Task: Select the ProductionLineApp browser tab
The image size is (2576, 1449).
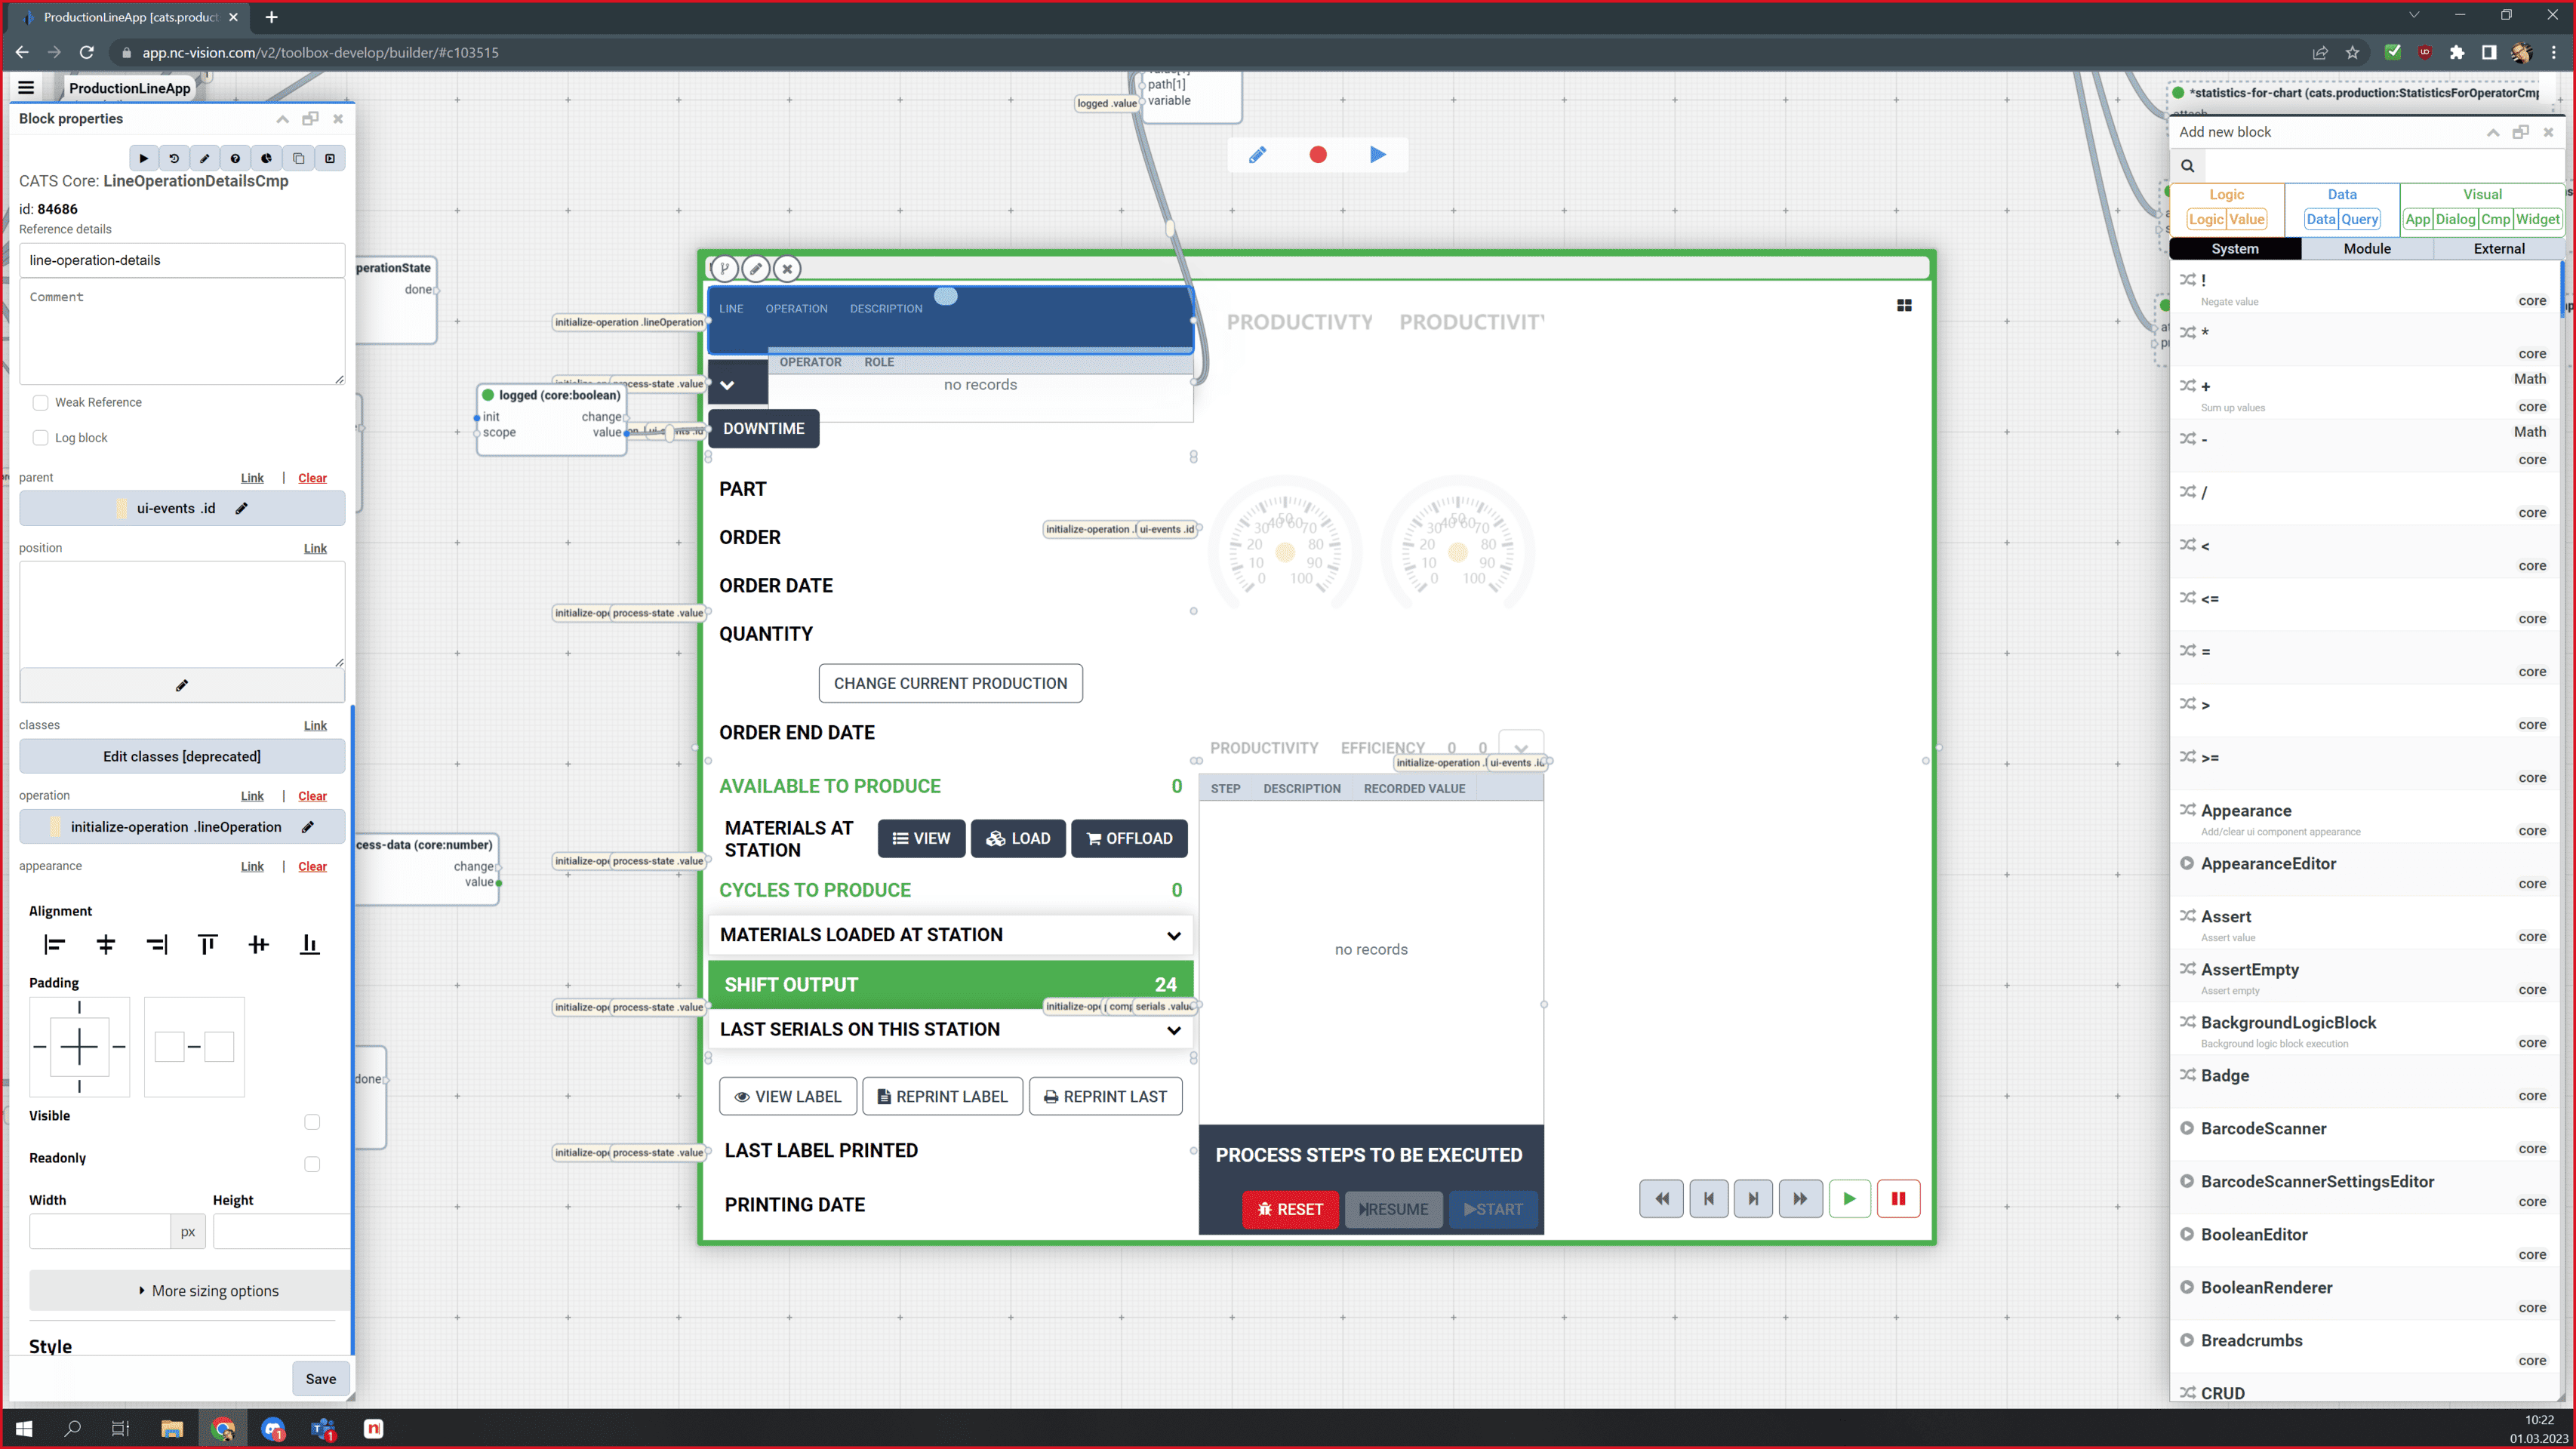Action: coord(130,17)
